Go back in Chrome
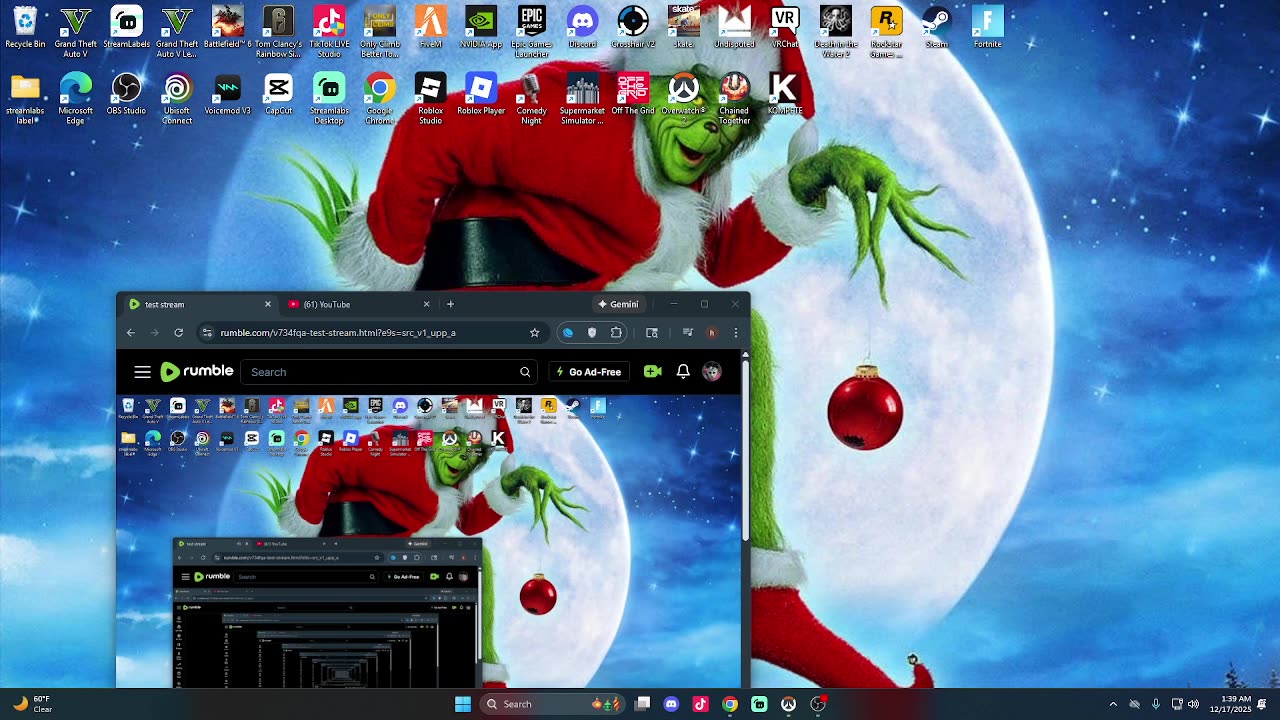This screenshot has width=1280, height=720. pos(131,333)
